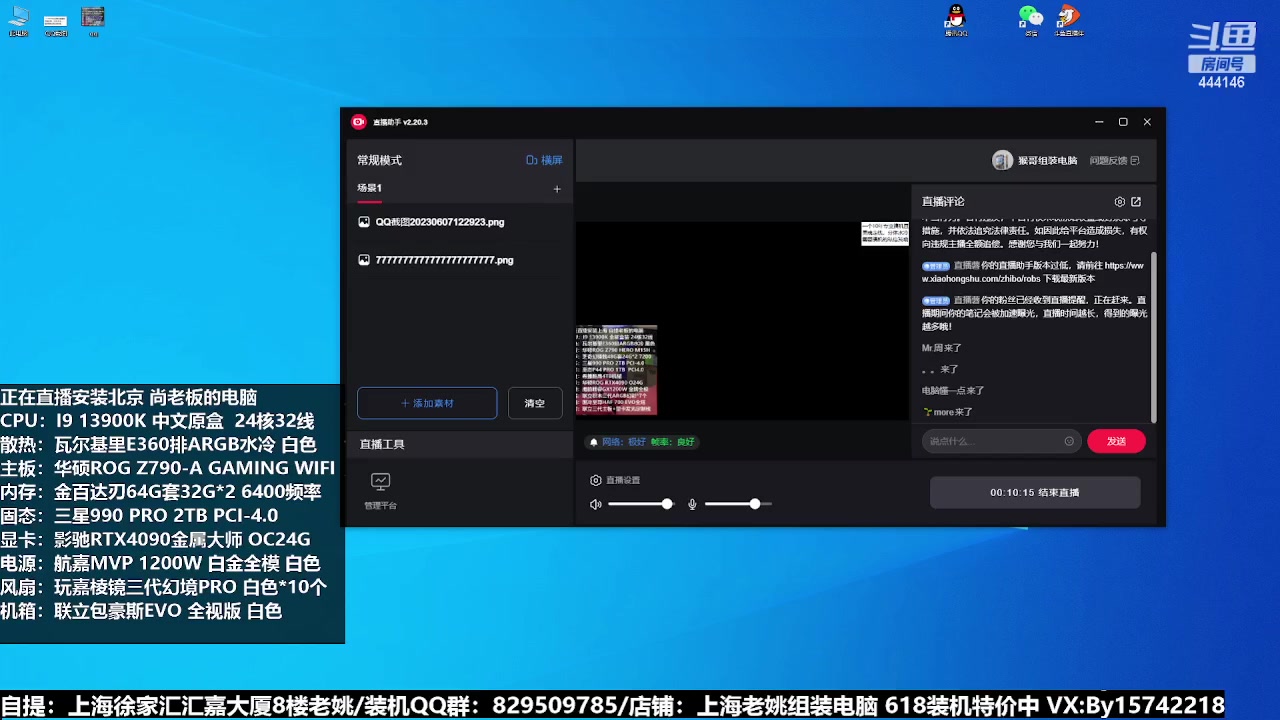The image size is (1280, 720).
Task: Adjust the microphone volume slider
Action: click(738, 504)
